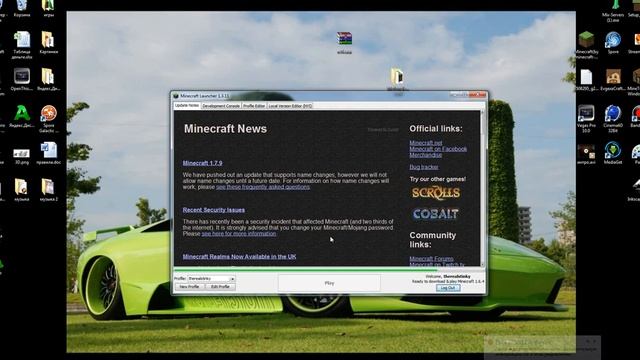Image resolution: width=640 pixels, height=360 pixels.
Task: Follow the frequently asked questions link
Action: point(263,187)
